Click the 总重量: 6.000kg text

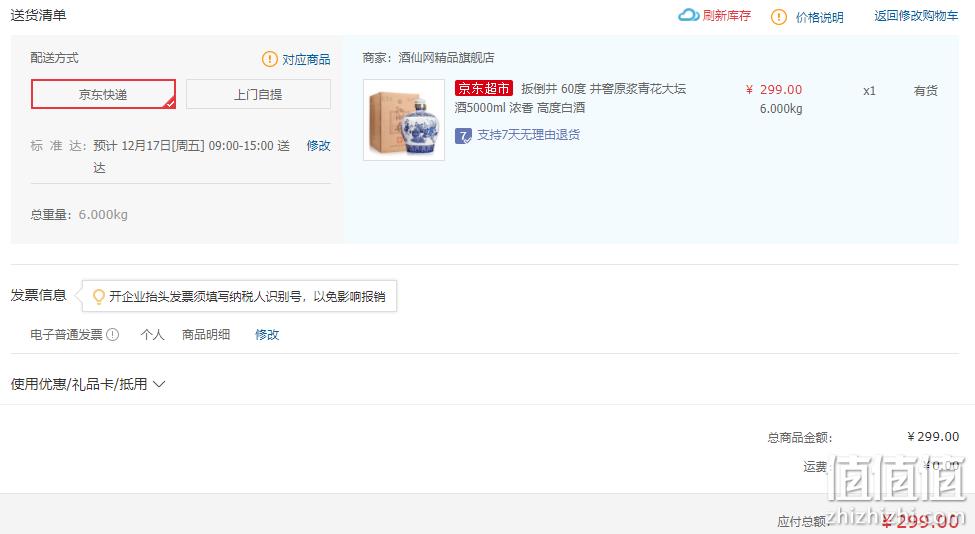pos(79,214)
